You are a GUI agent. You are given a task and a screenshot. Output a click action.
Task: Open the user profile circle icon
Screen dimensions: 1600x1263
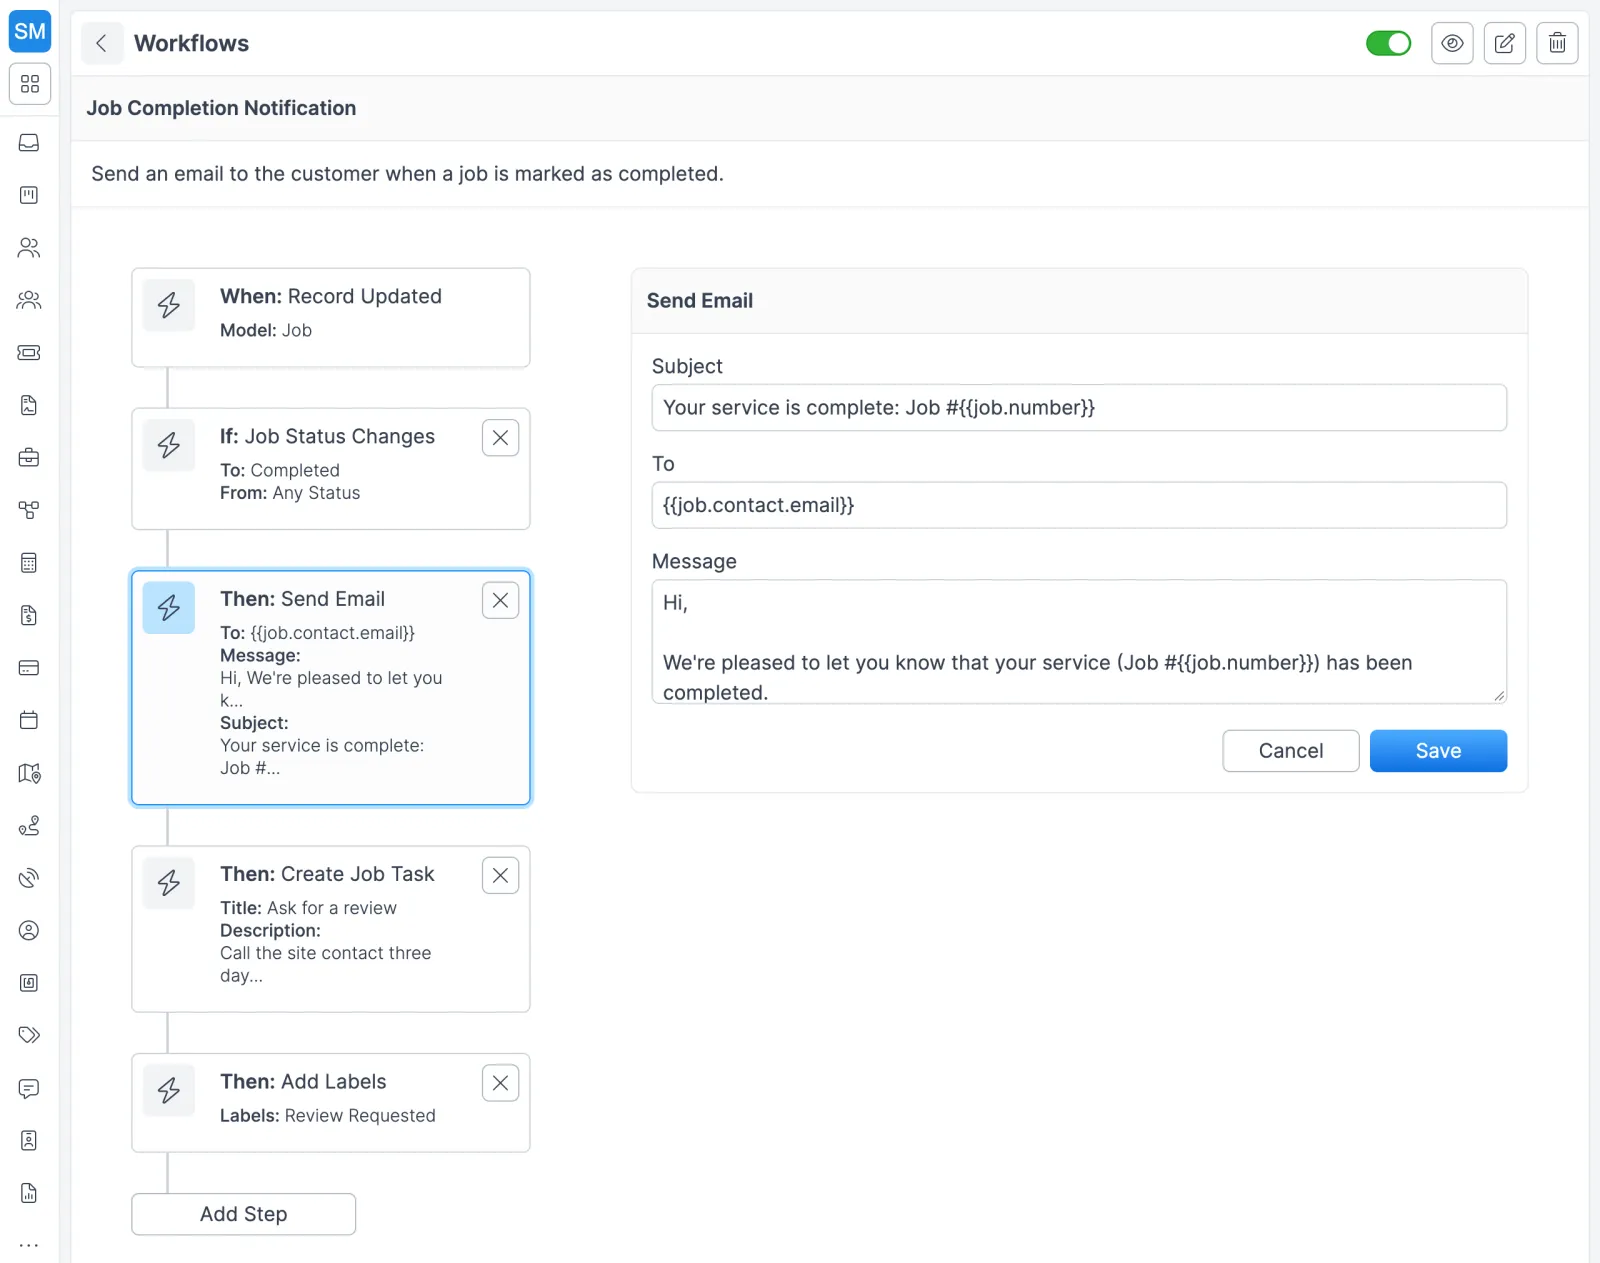[x=29, y=930]
